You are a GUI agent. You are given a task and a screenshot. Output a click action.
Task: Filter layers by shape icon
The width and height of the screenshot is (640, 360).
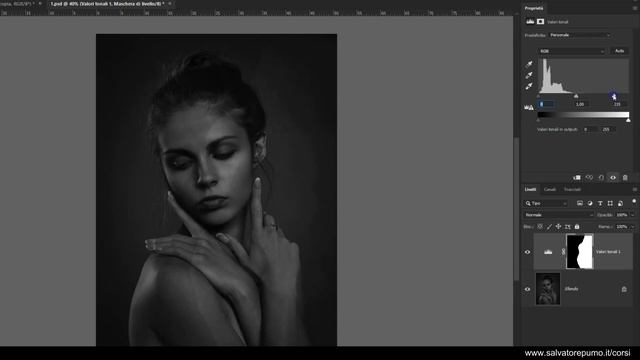pos(610,203)
